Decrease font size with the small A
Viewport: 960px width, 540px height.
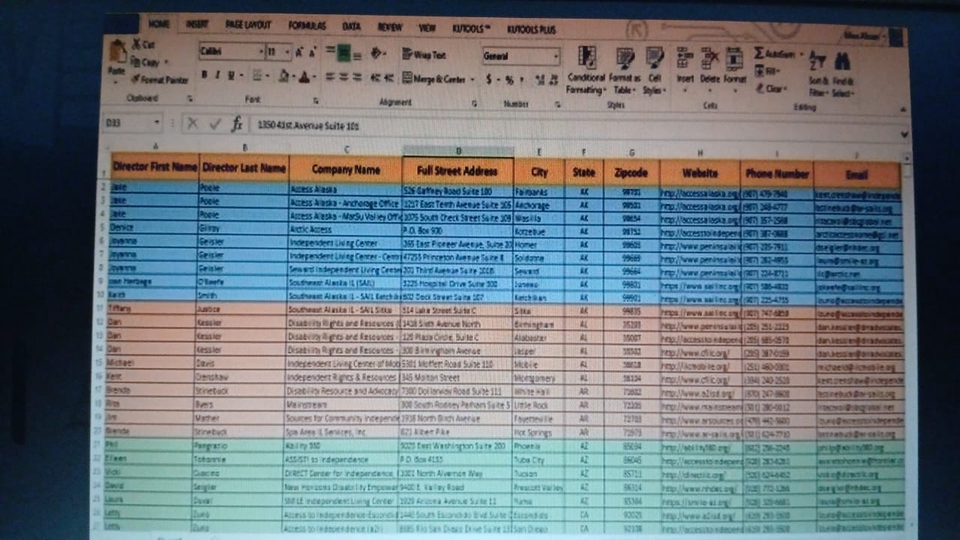tap(313, 53)
